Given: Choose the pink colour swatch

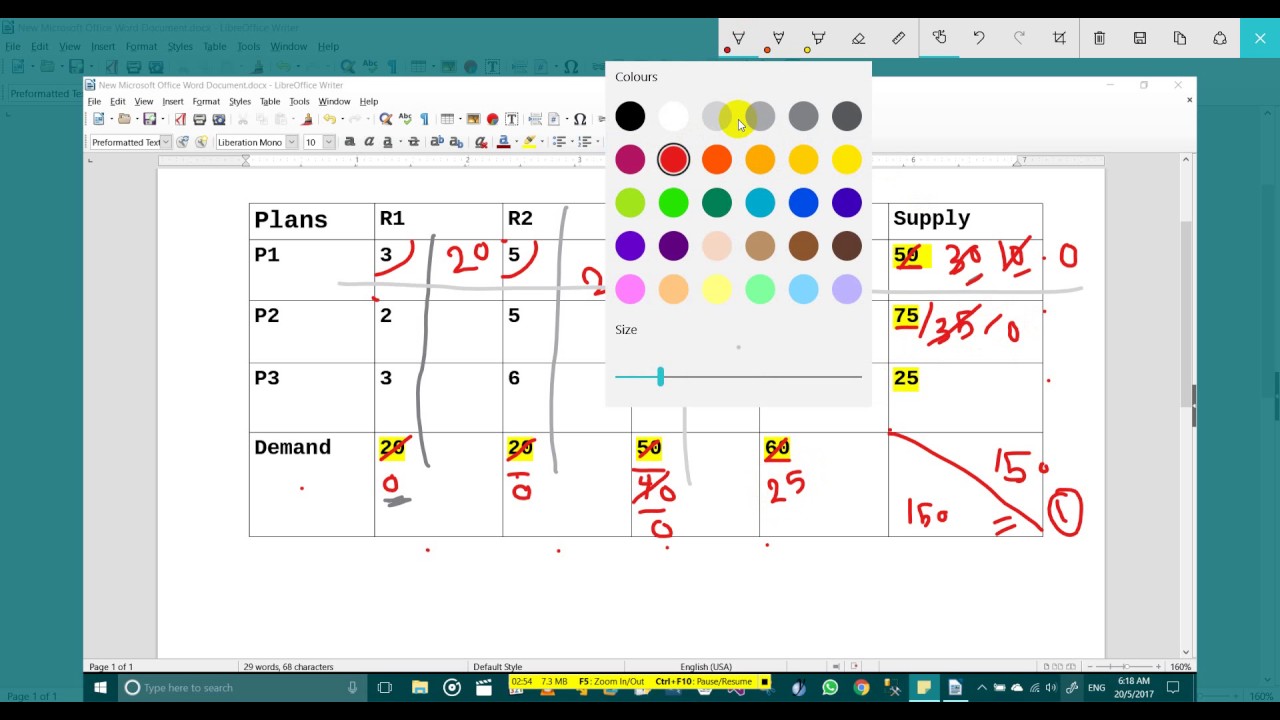Looking at the screenshot, I should pos(630,289).
